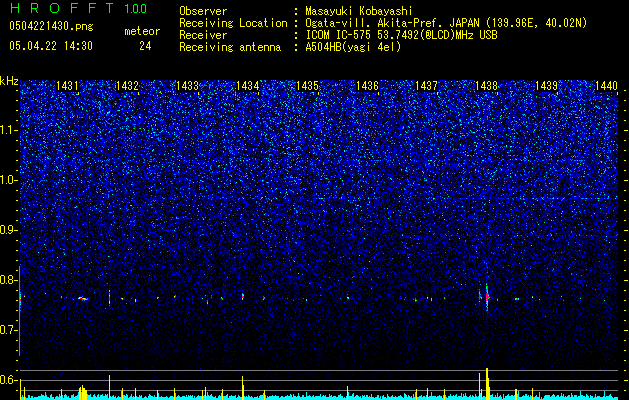Click the kHz axis unit label

(x=9, y=81)
